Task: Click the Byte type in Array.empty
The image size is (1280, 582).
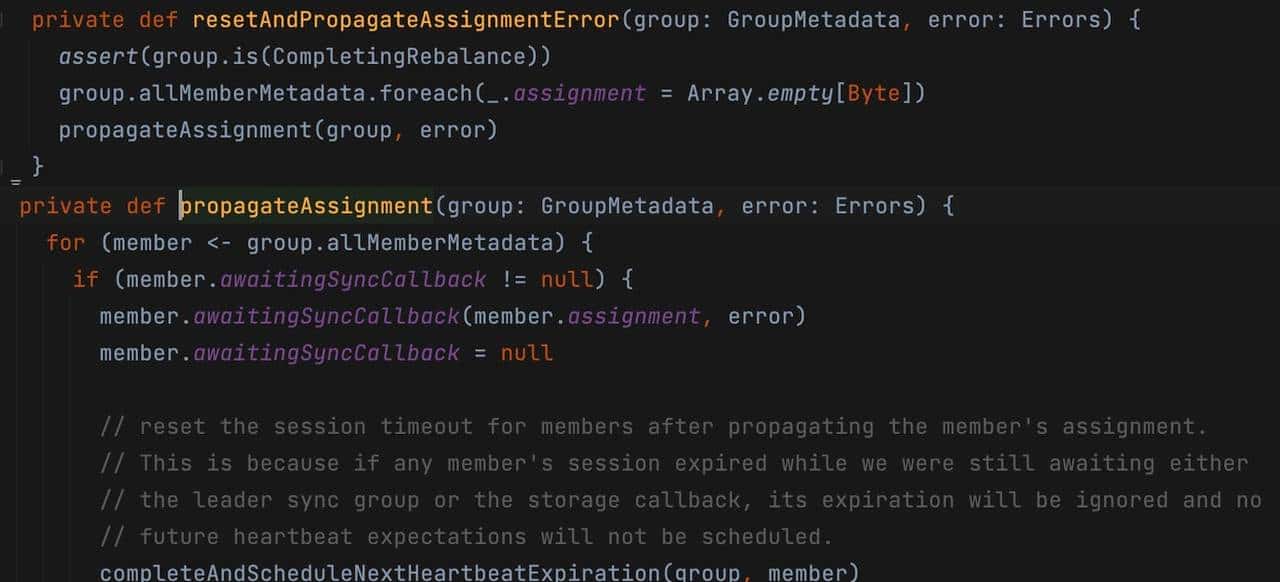Action: (x=873, y=94)
